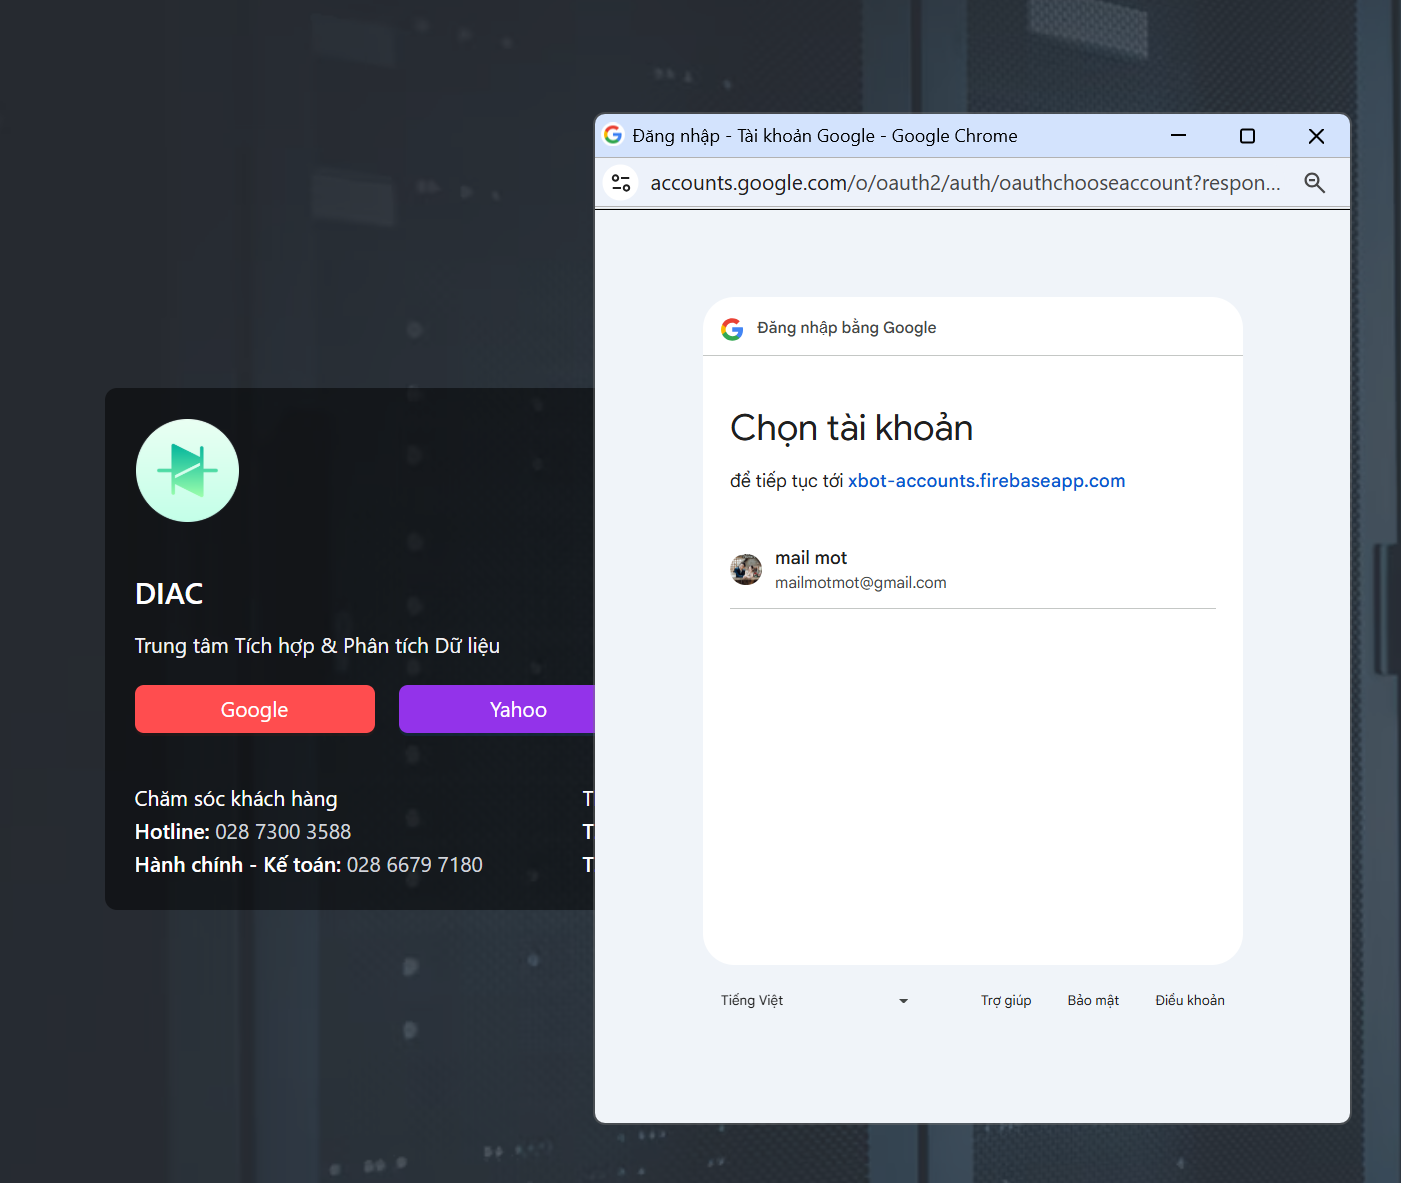This screenshot has height=1183, width=1401.
Task: Open the Tiếng Việt language dropdown
Action: tap(814, 1001)
